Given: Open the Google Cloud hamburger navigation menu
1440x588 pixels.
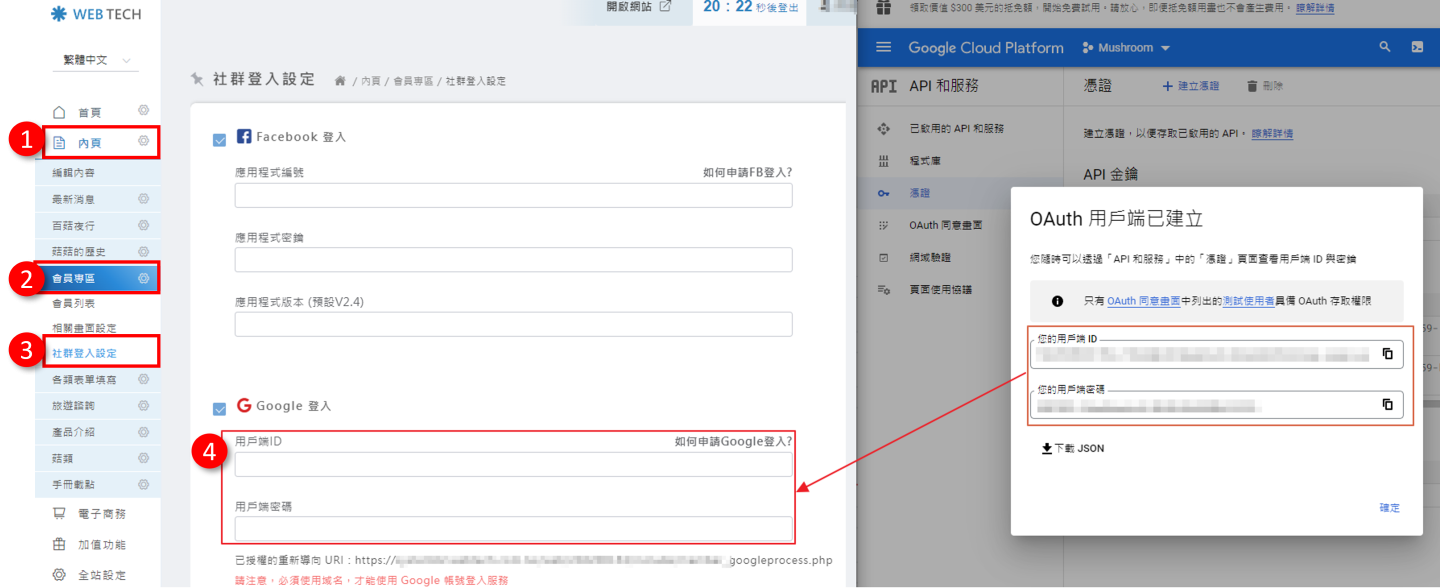Looking at the screenshot, I should (x=883, y=47).
